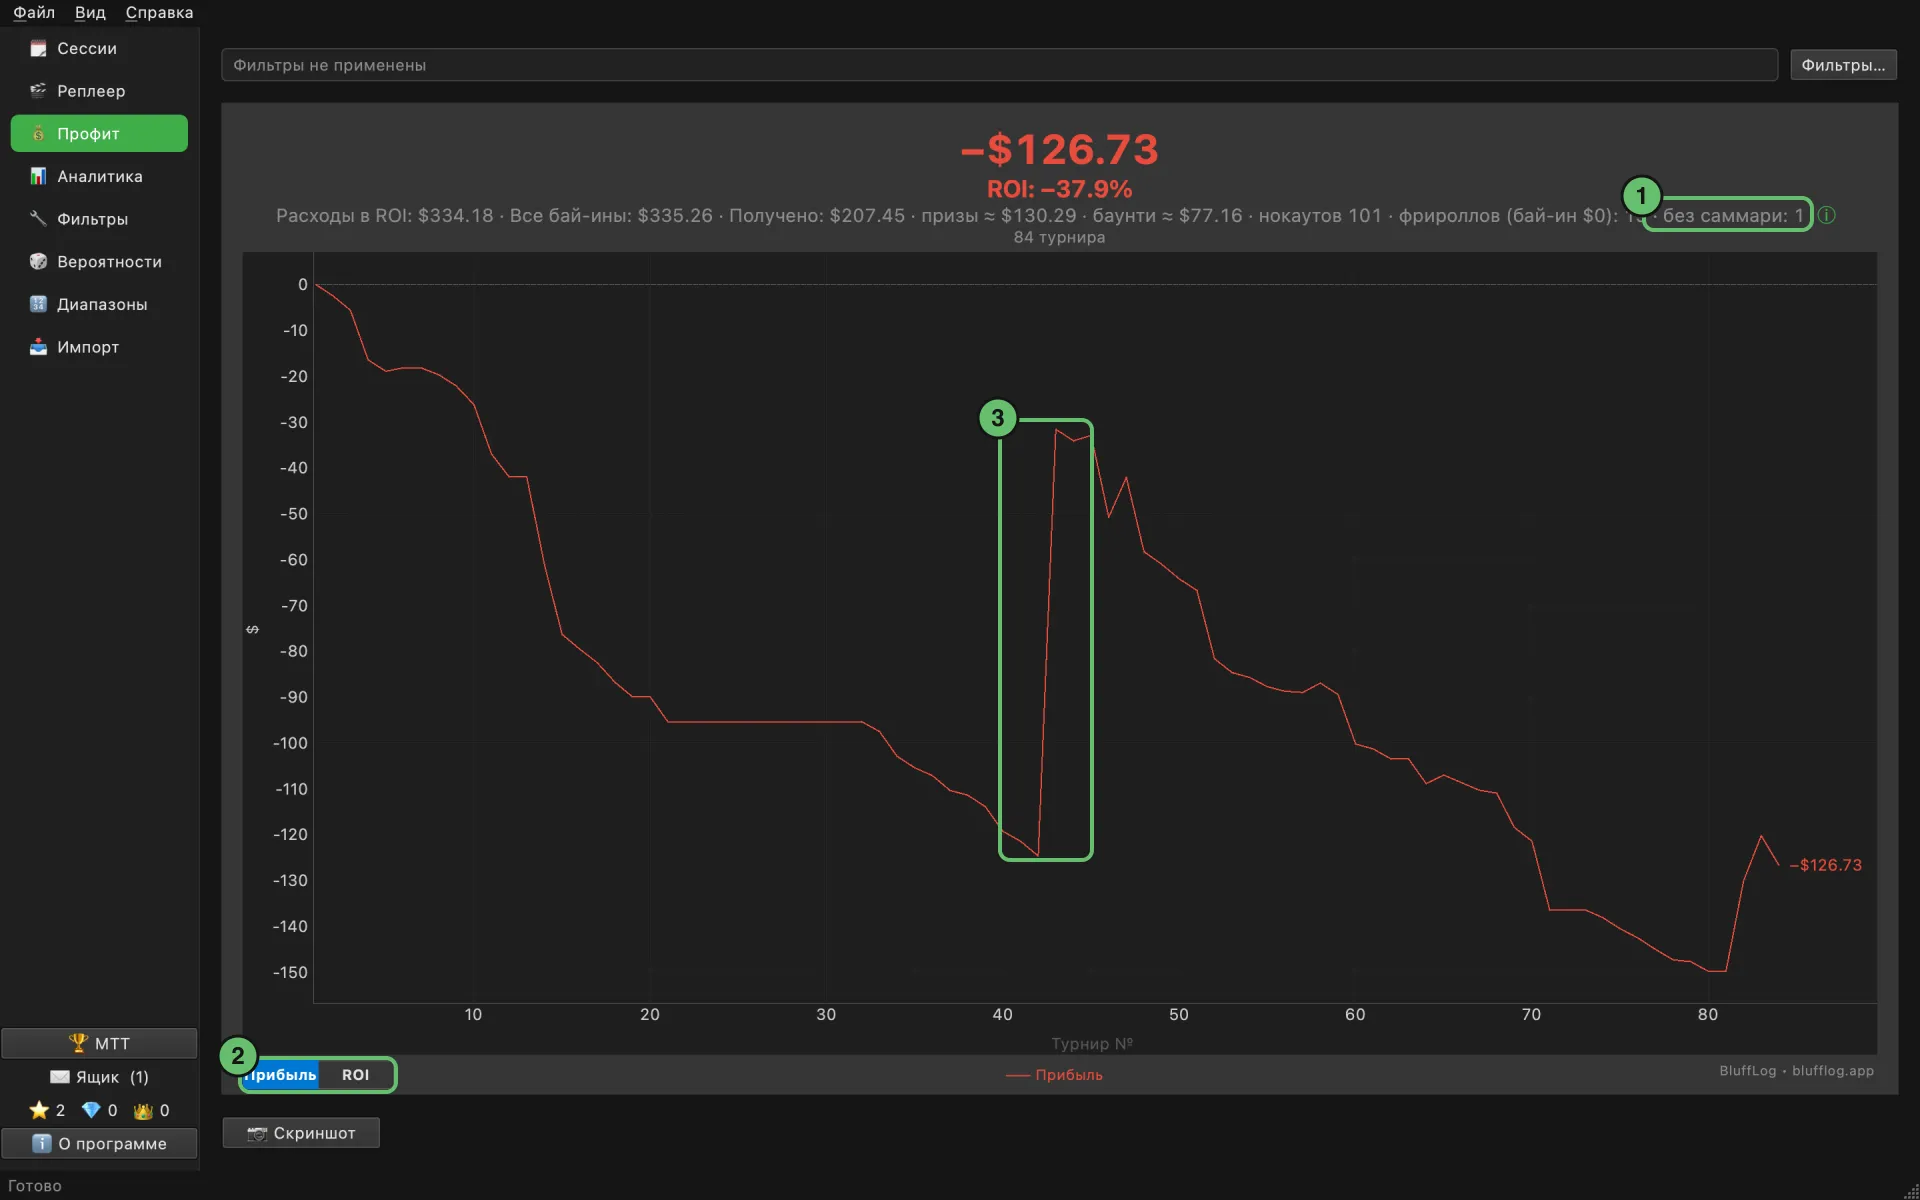The width and height of the screenshot is (1920, 1200).
Task: Switch chart to ROI mode
Action: click(356, 1075)
